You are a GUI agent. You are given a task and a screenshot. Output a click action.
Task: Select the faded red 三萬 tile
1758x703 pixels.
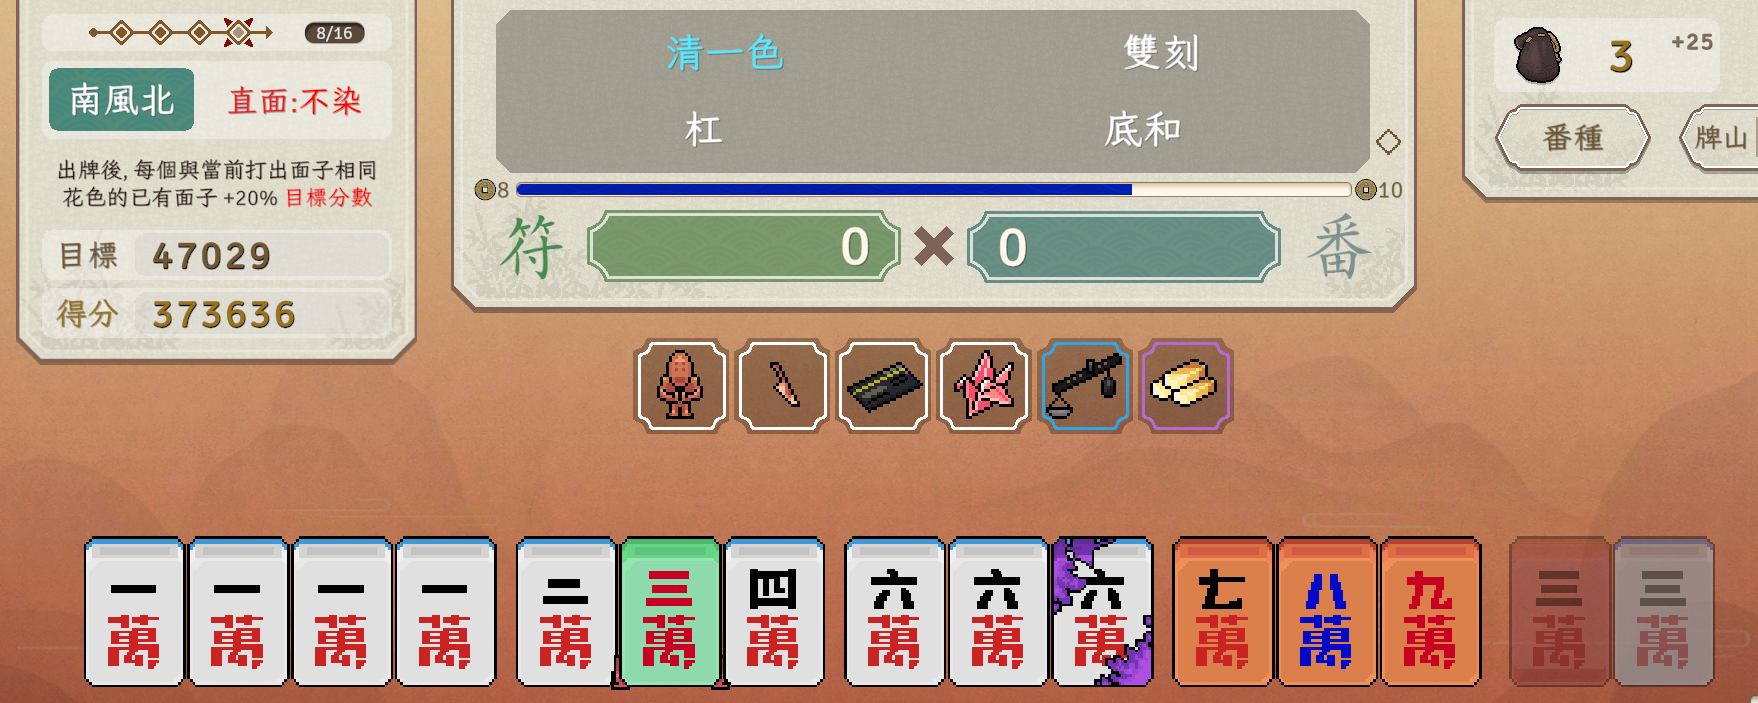pos(1560,612)
